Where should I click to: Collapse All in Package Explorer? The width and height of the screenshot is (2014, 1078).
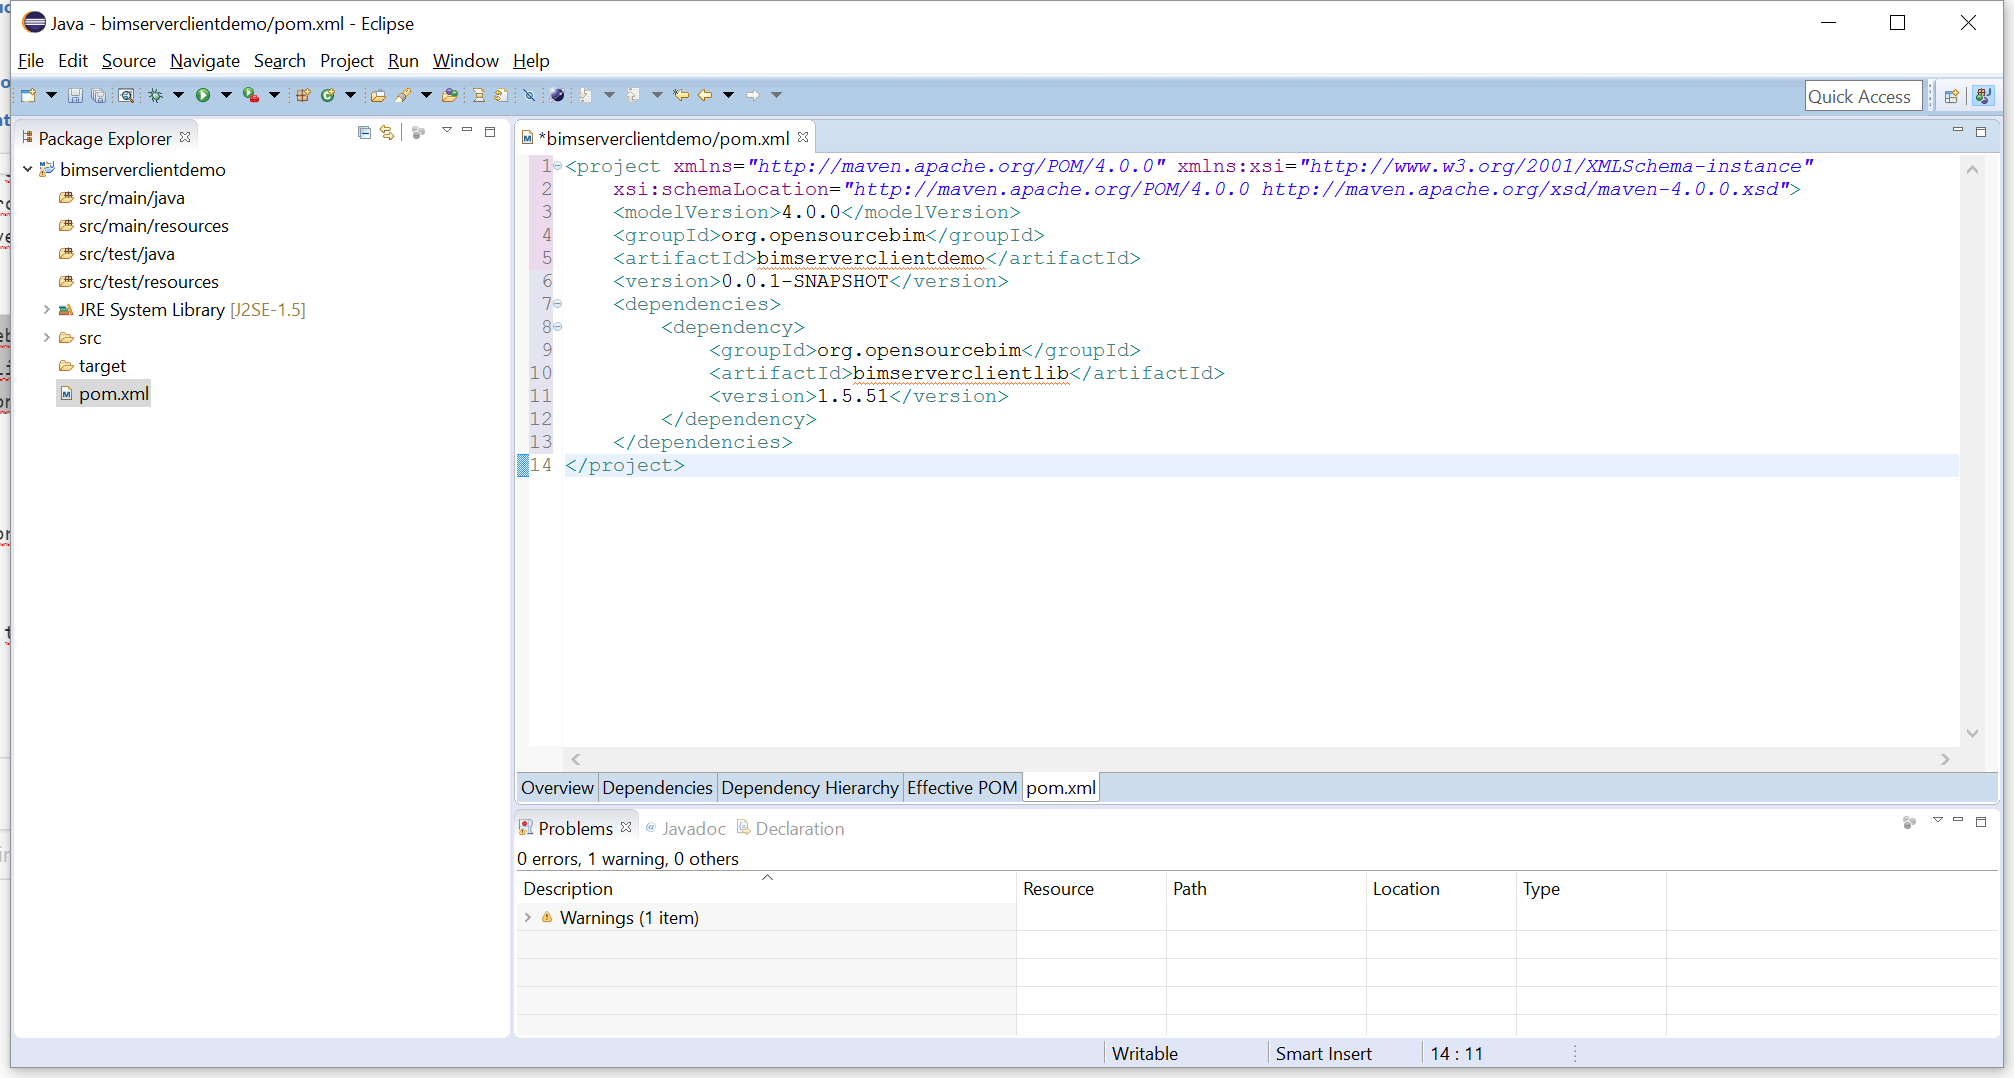pos(364,132)
